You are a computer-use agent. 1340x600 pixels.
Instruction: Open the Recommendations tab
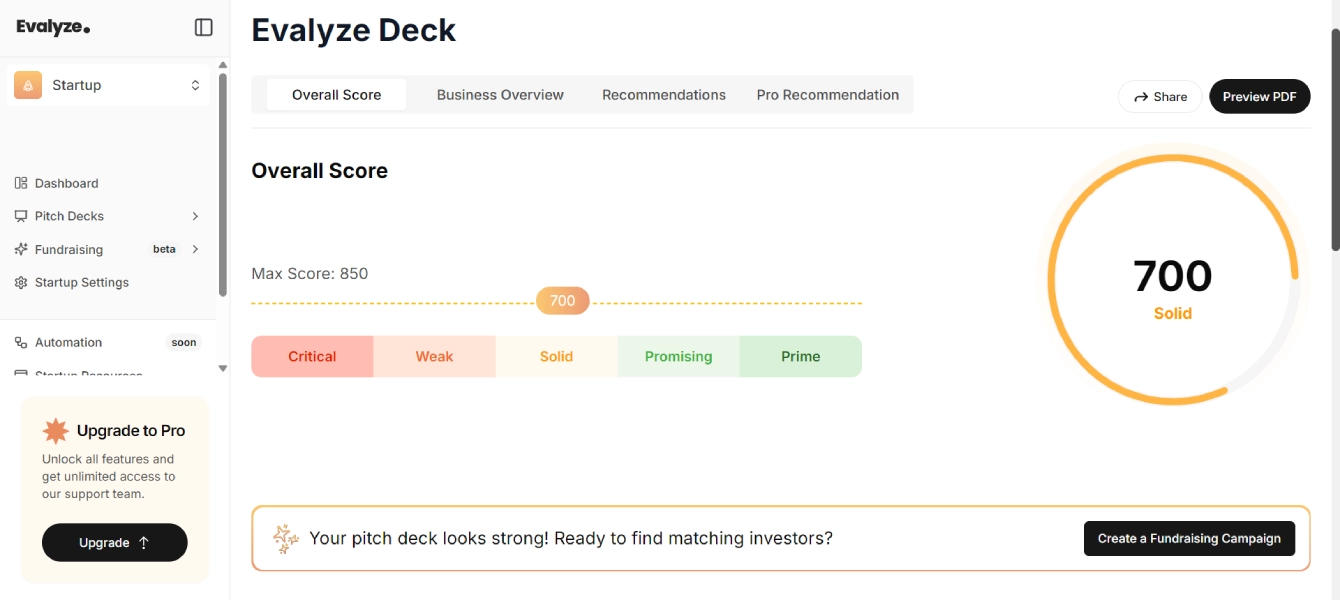tap(664, 95)
